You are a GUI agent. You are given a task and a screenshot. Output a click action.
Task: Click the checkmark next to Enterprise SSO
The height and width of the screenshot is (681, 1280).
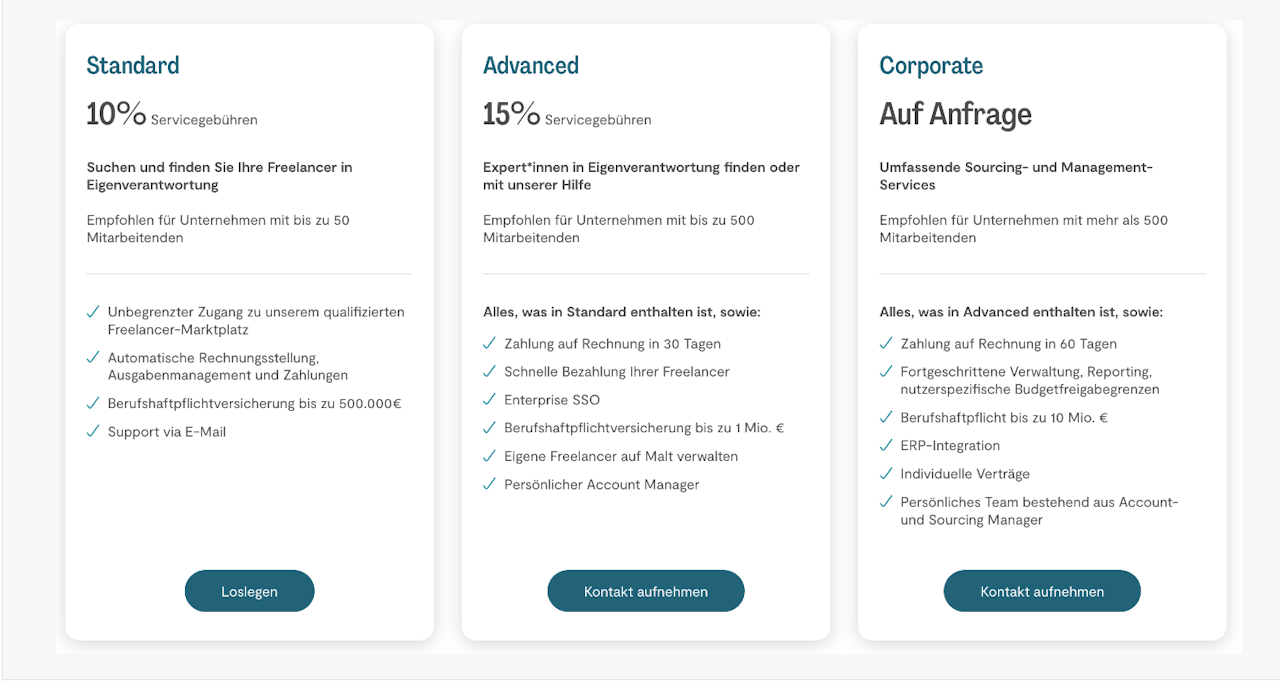(489, 399)
